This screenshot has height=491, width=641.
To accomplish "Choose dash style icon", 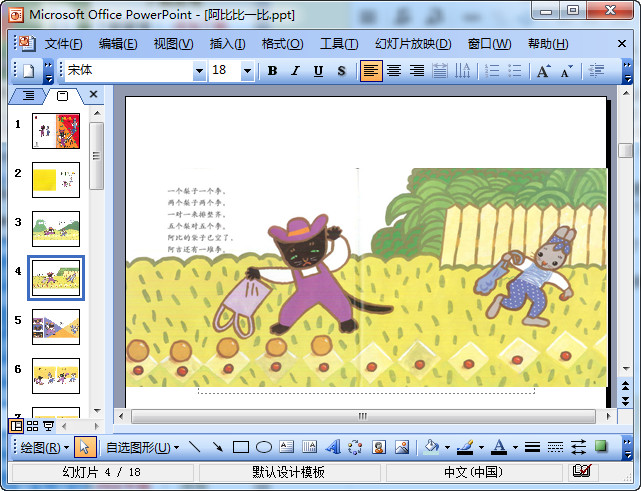I will coord(555,447).
